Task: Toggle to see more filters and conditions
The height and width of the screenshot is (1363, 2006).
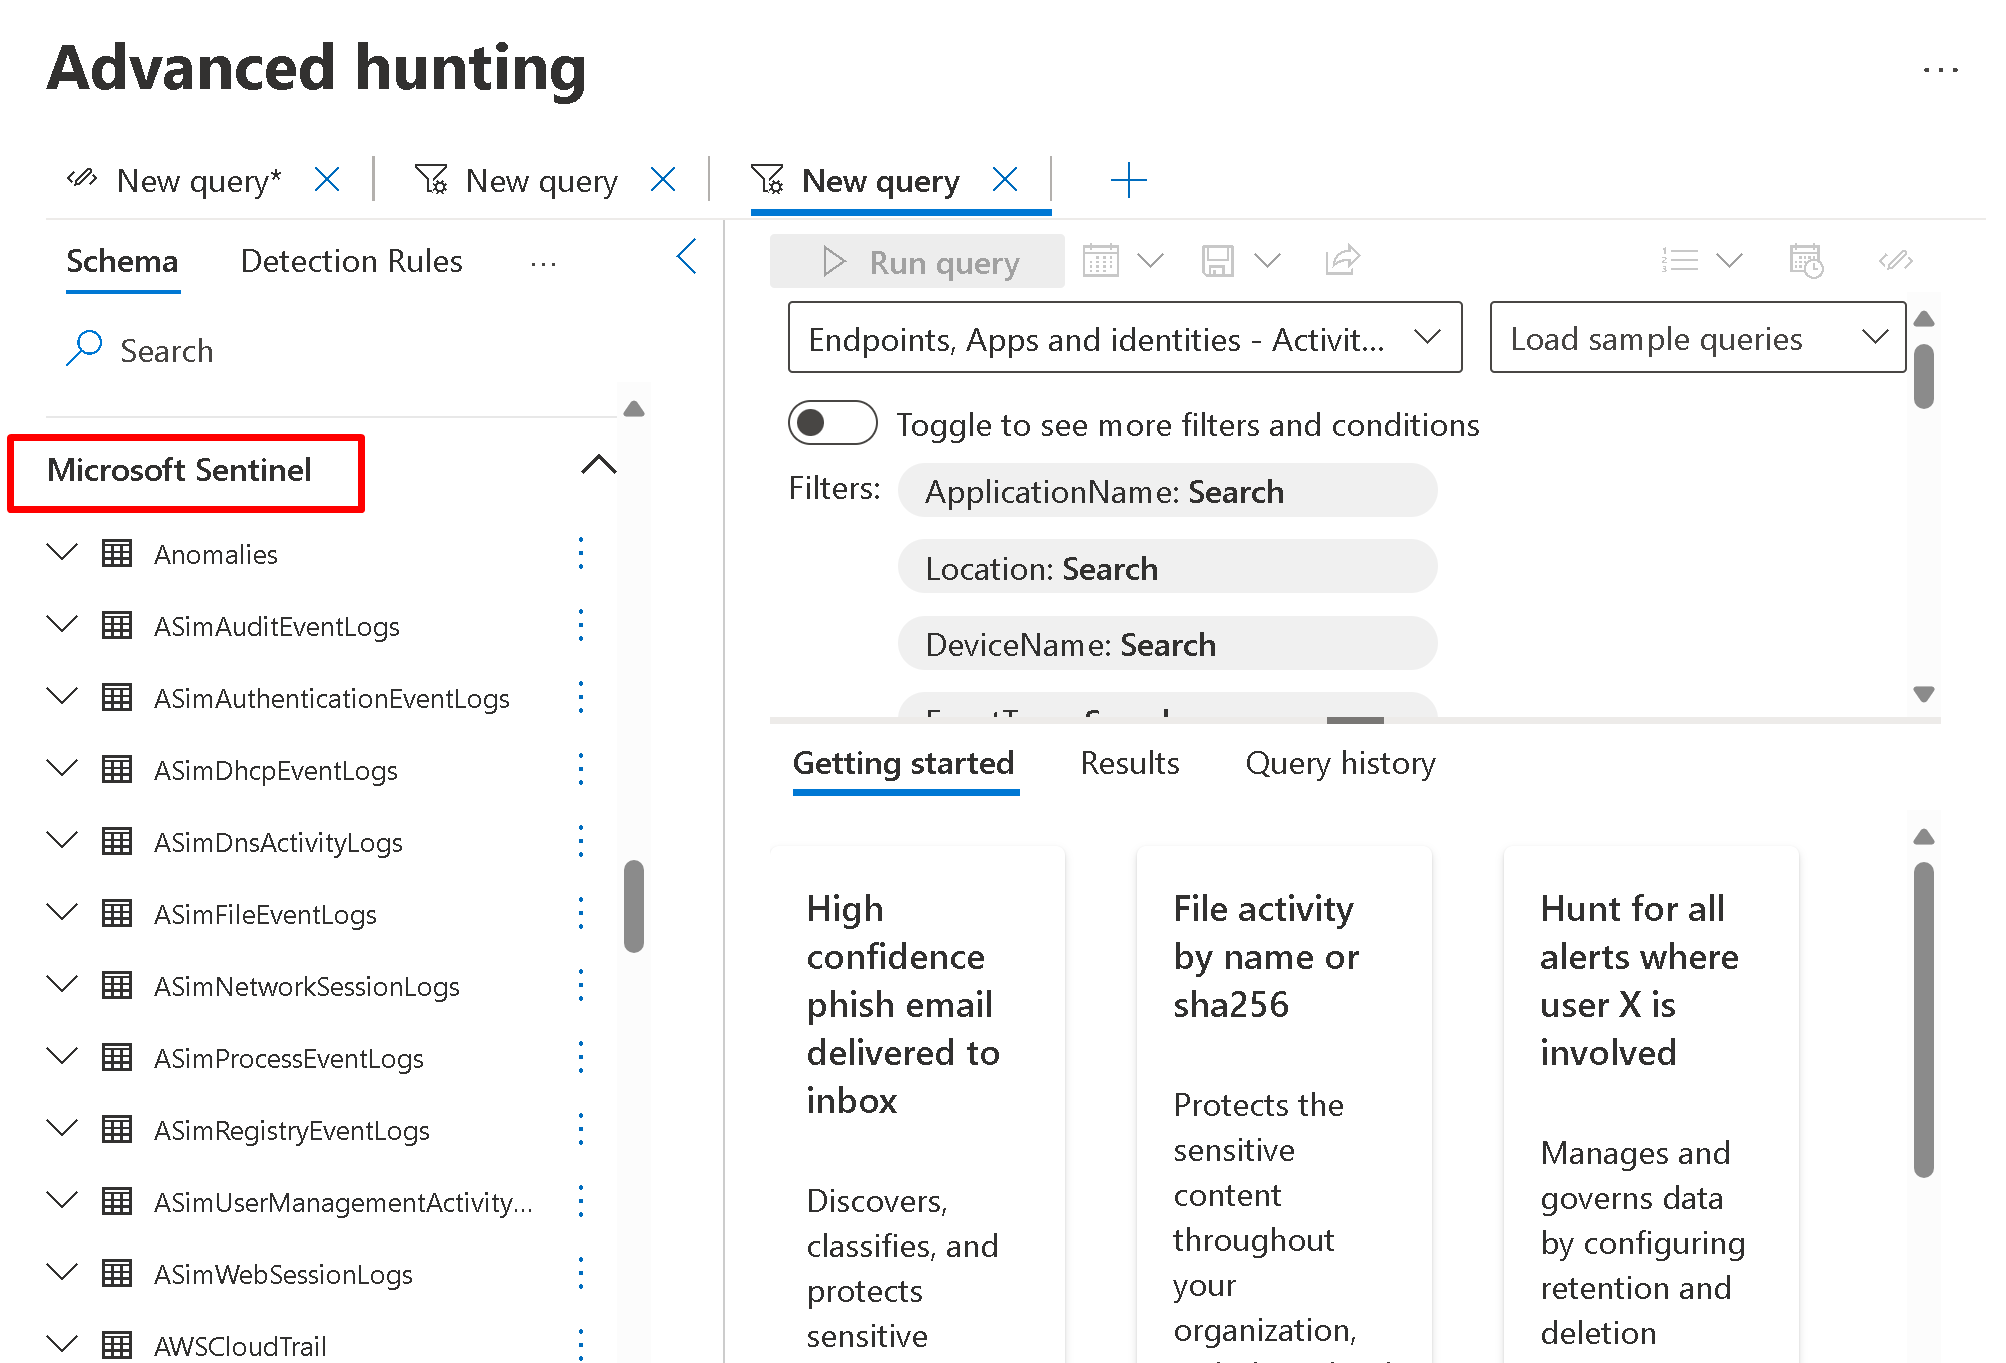Action: coord(832,423)
